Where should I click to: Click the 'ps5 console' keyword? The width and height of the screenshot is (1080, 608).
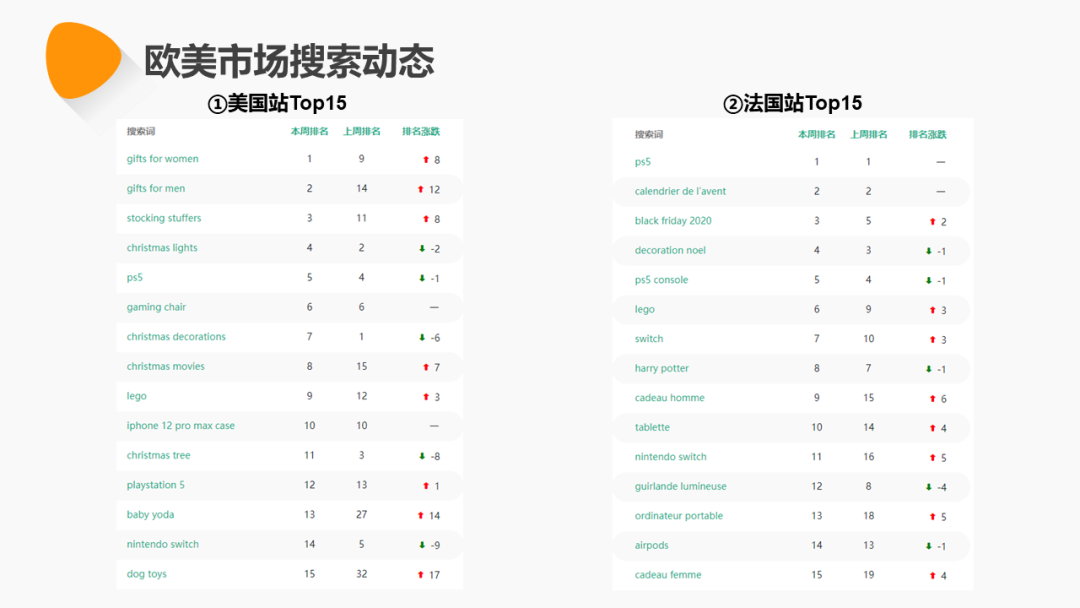661,280
